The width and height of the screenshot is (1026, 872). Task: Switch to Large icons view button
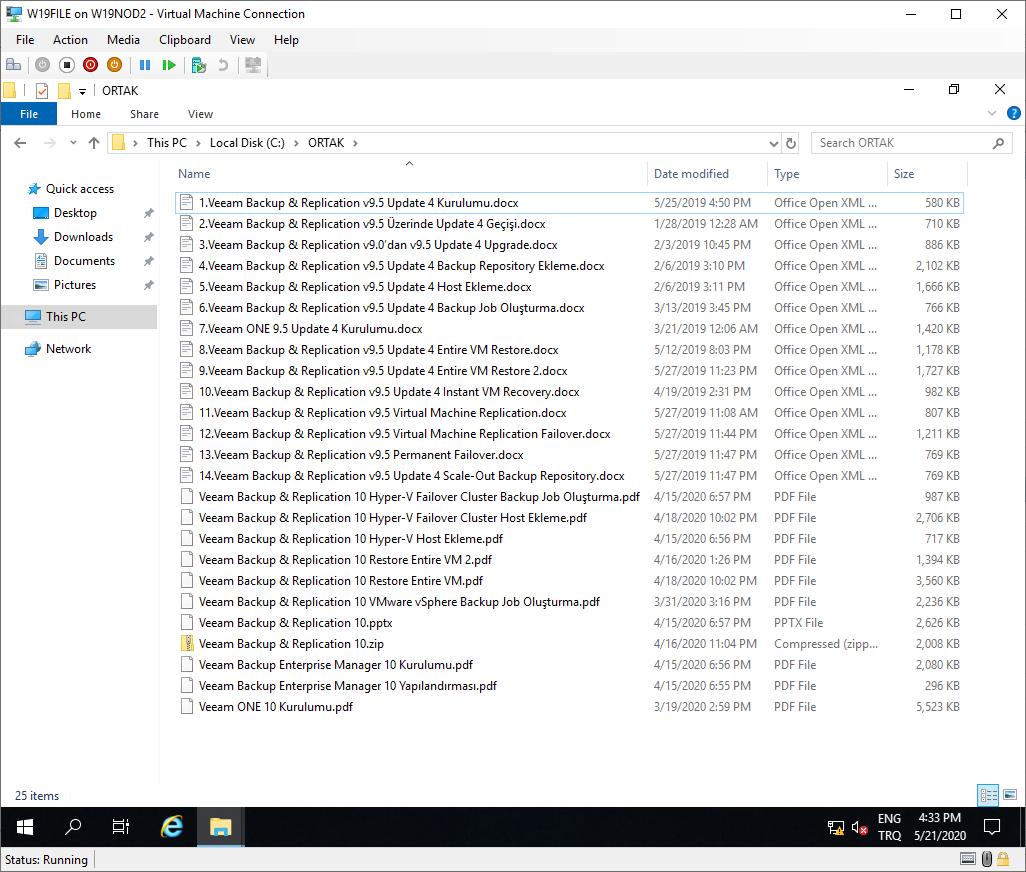pyautogui.click(x=1010, y=795)
